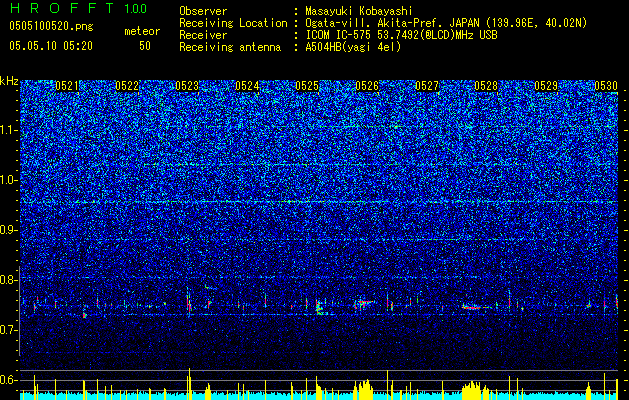Click the 0523 time marker
The image size is (629, 400).
point(187,86)
